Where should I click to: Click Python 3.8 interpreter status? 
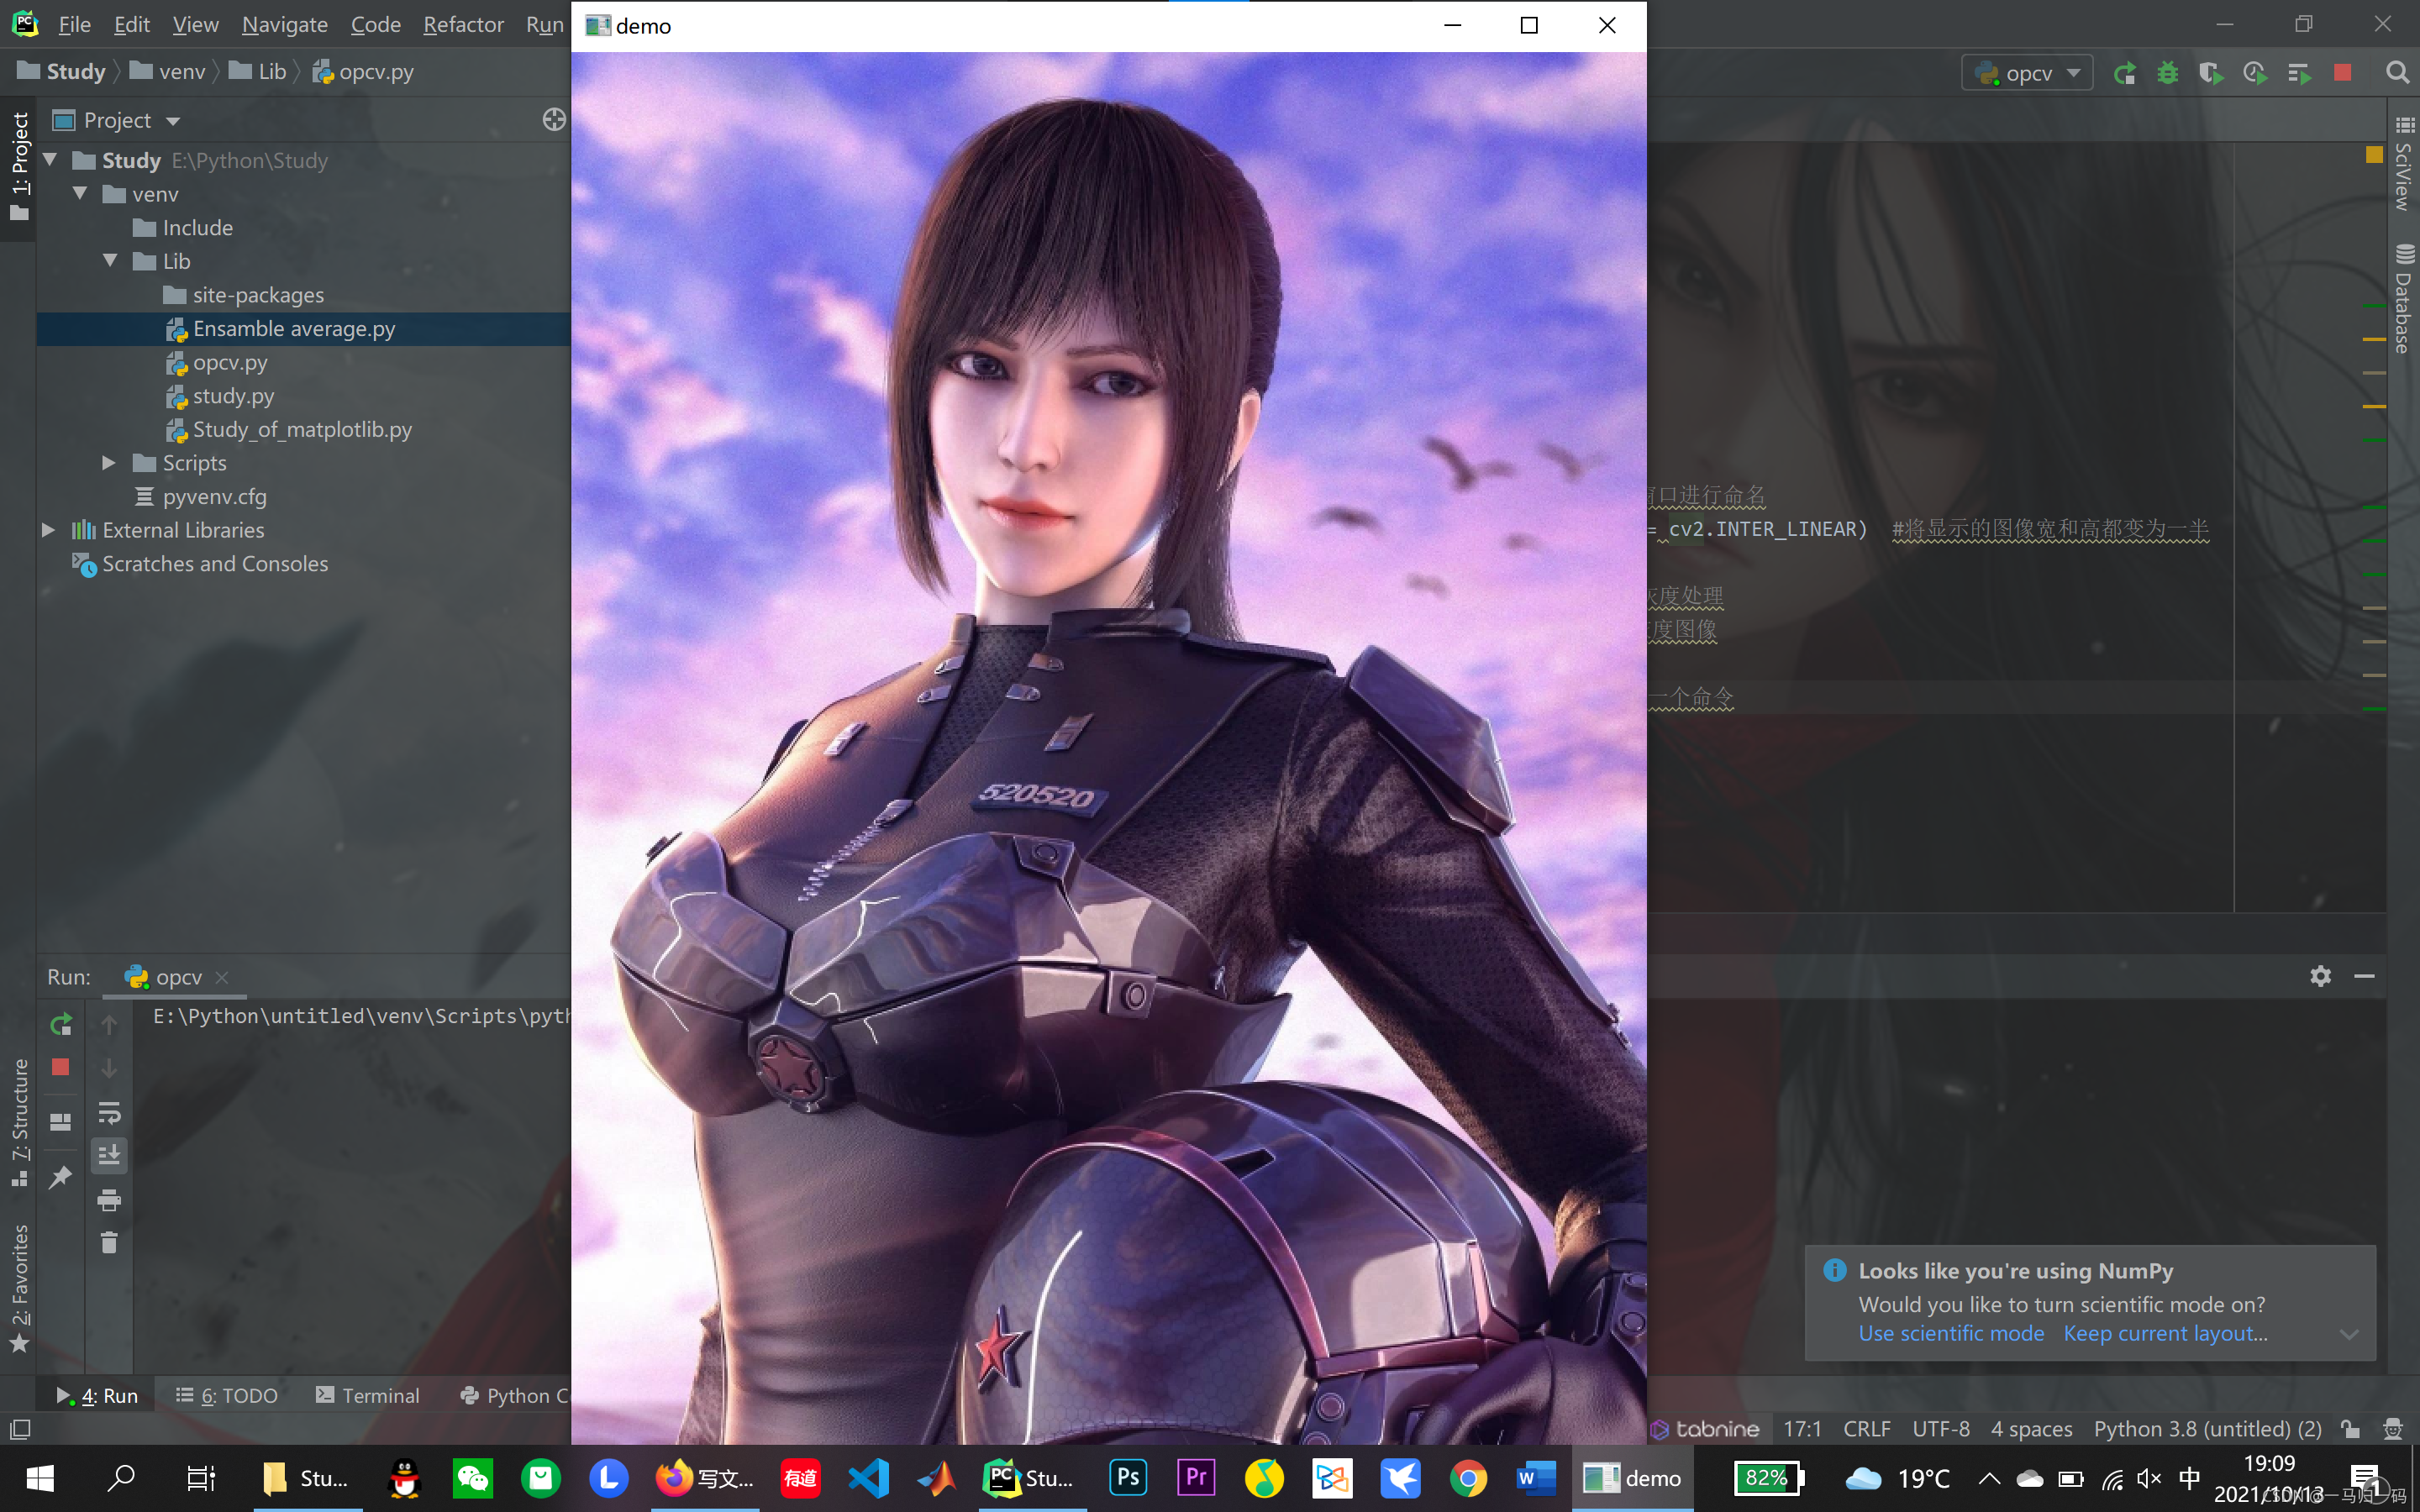2207,1430
